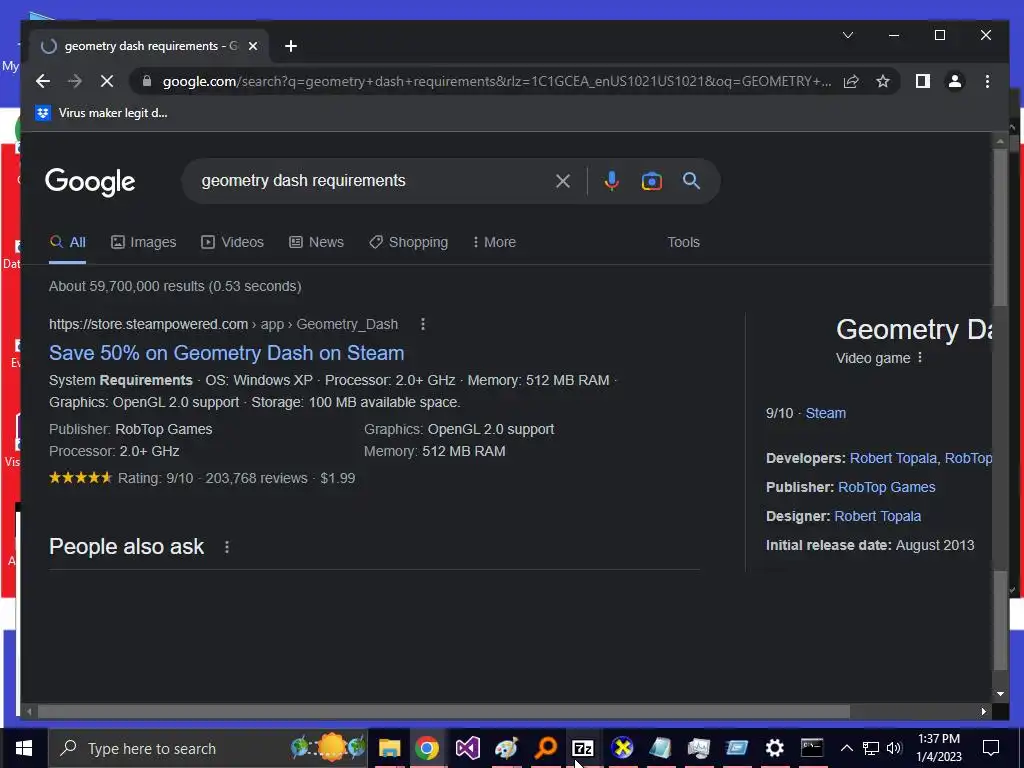The width and height of the screenshot is (1024, 768).
Task: Open the Chrome side panel
Action: [922, 81]
